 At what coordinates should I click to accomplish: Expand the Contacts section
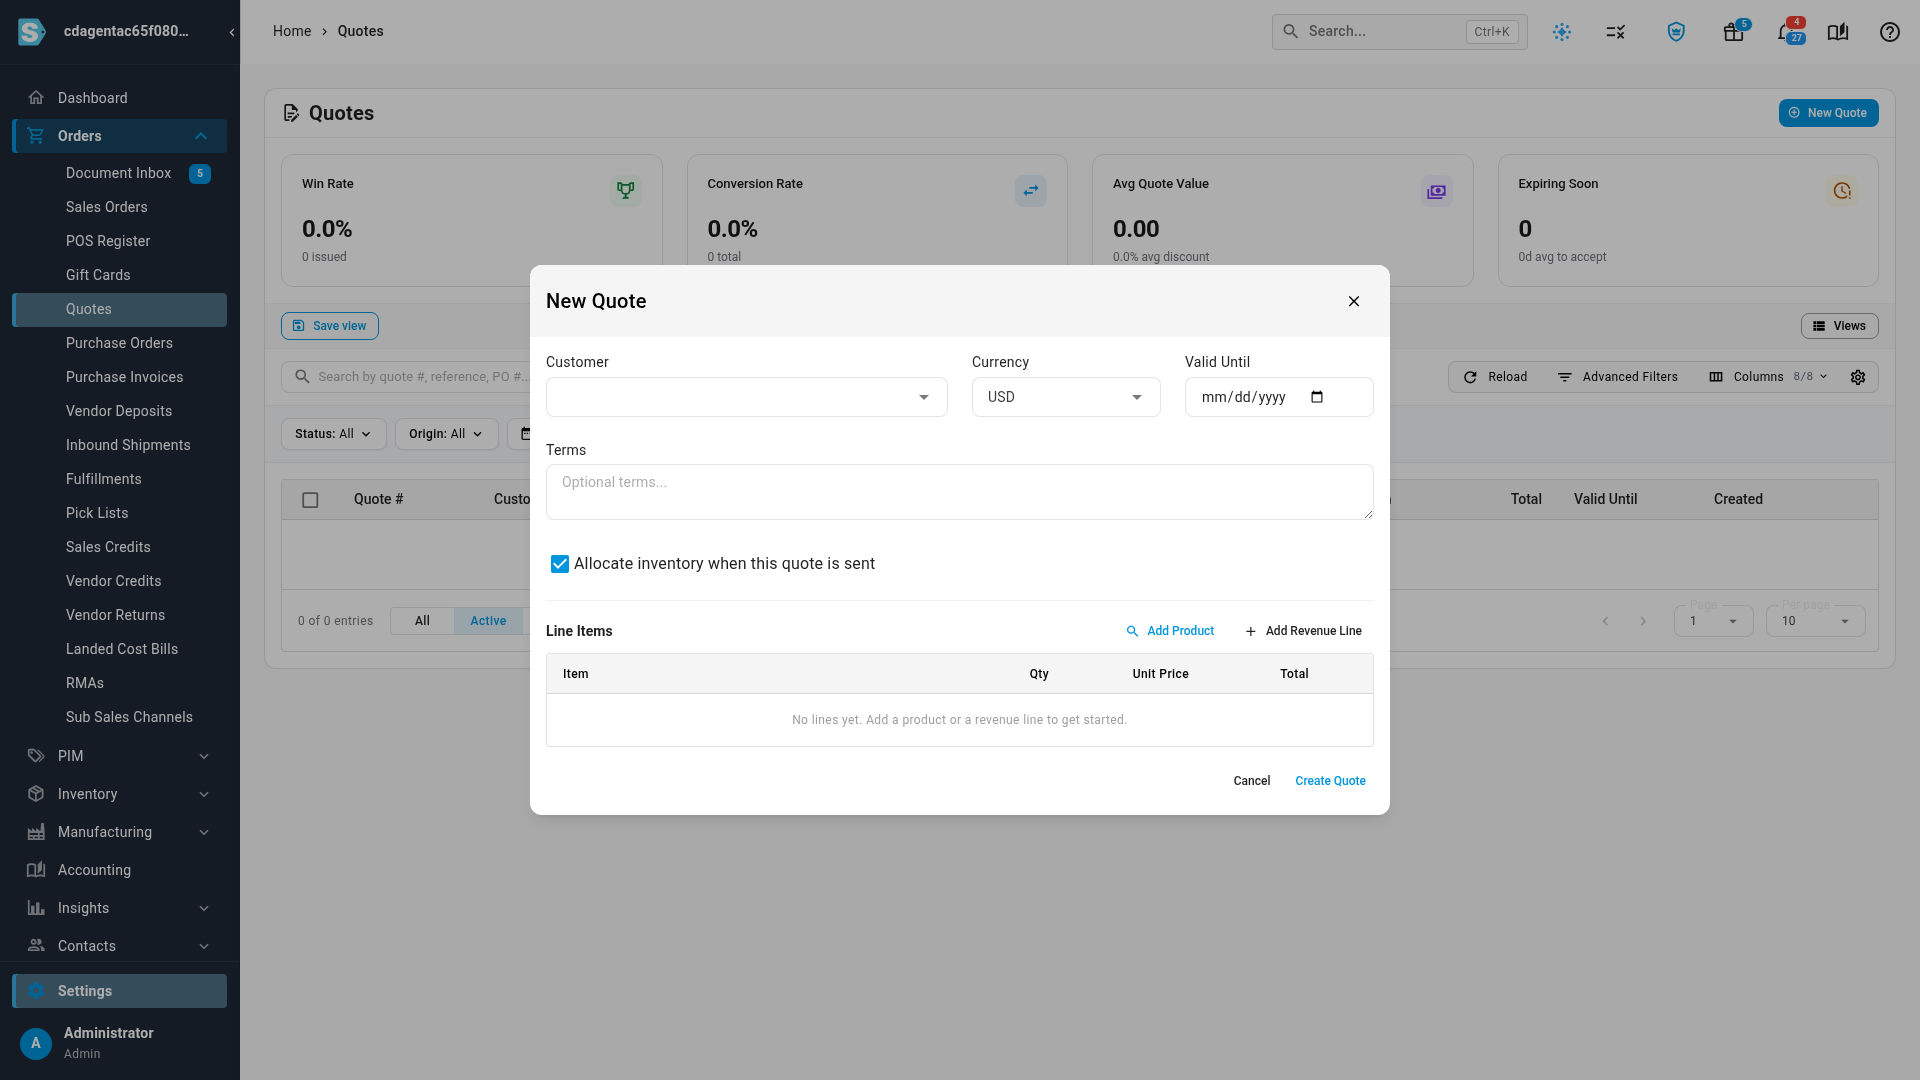(x=120, y=946)
